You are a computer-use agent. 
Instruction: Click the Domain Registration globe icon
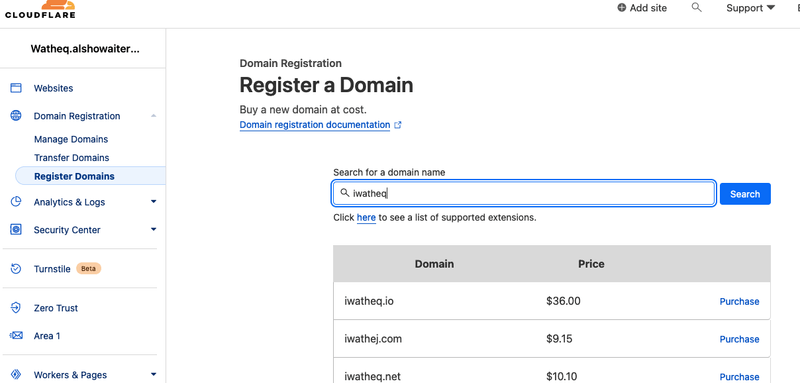16,116
